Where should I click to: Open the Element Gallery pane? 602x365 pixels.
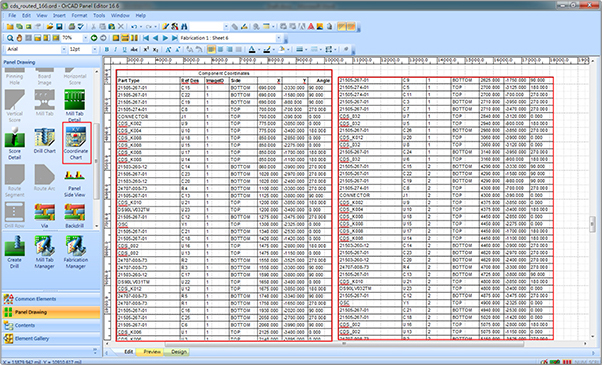click(x=51, y=339)
